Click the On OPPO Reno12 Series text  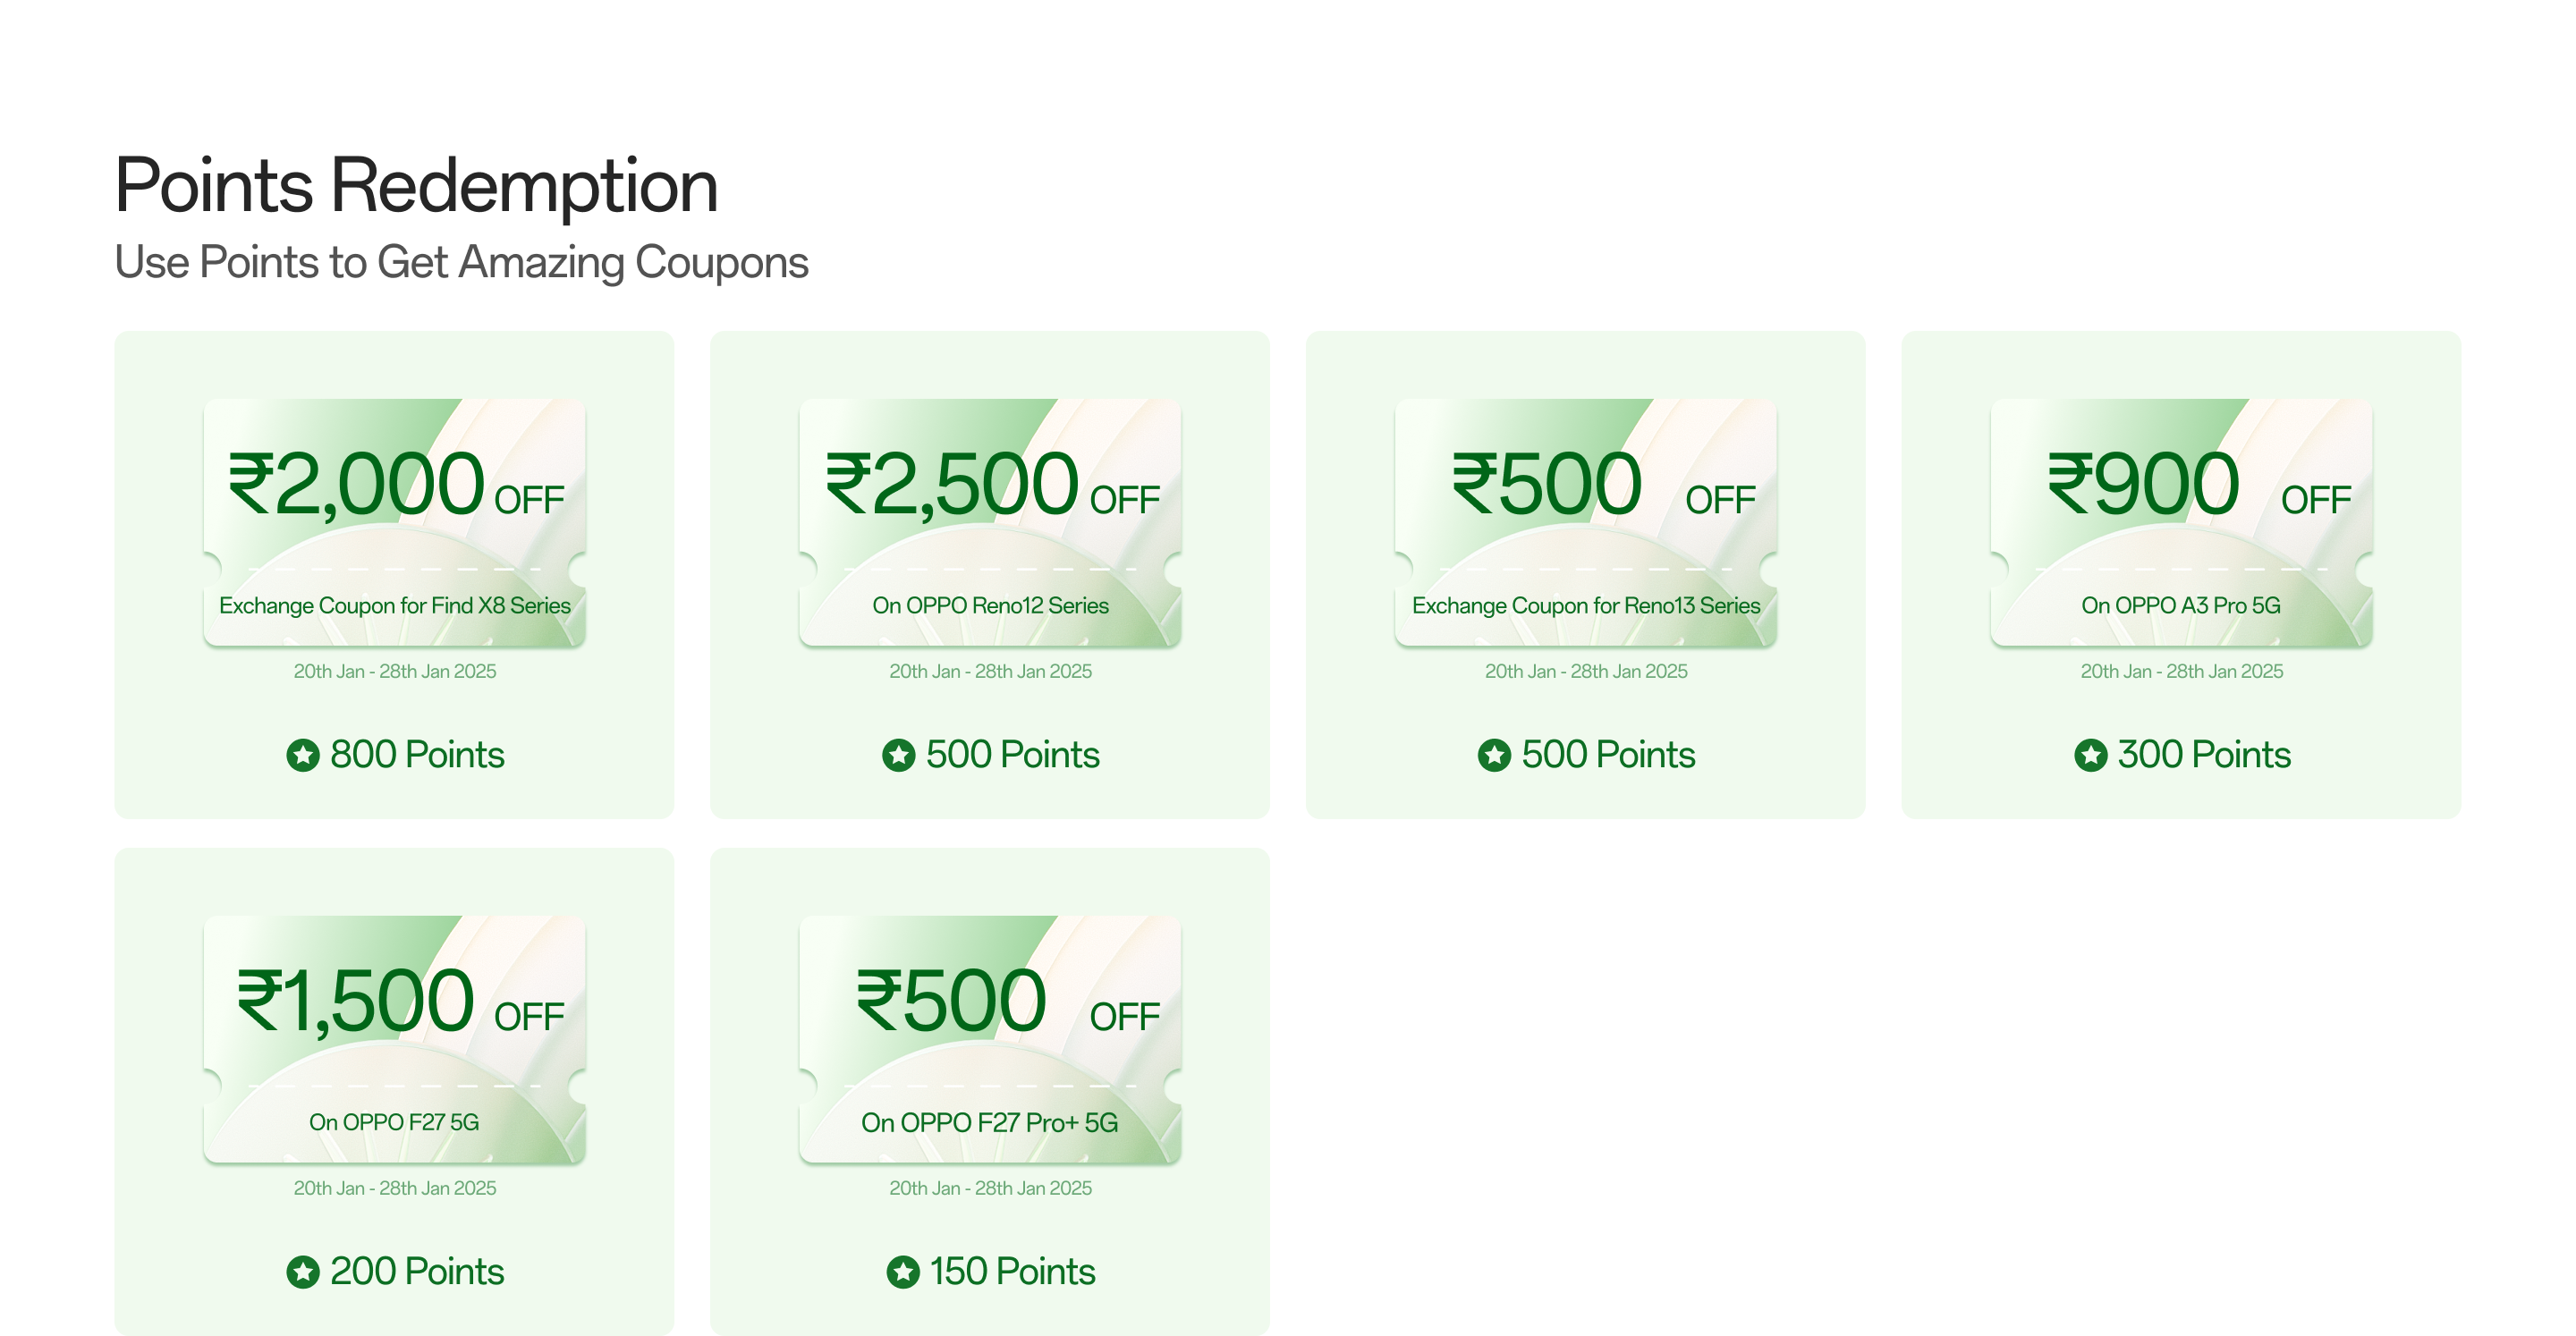click(x=990, y=606)
